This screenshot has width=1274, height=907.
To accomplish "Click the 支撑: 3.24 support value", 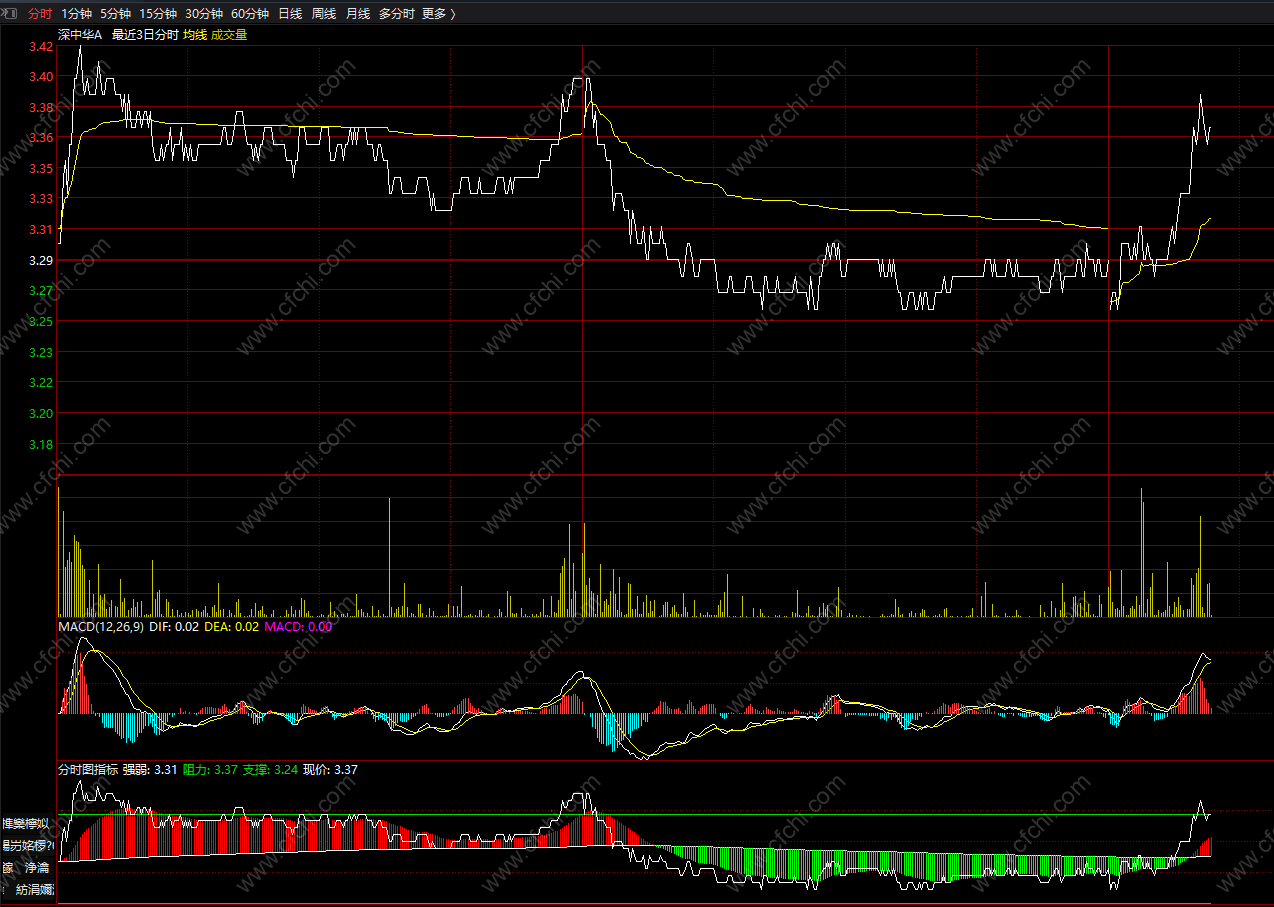I will [x=270, y=770].
